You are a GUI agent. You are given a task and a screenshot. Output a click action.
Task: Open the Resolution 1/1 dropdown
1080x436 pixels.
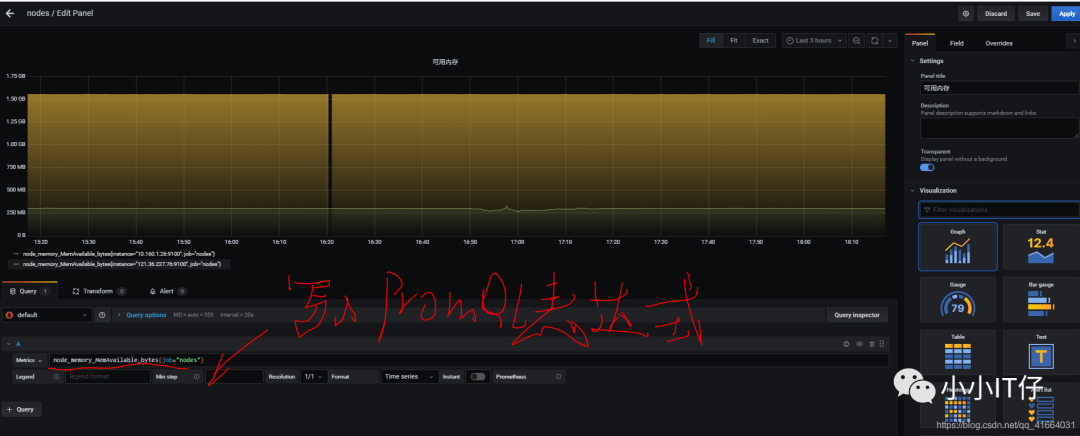tap(314, 377)
